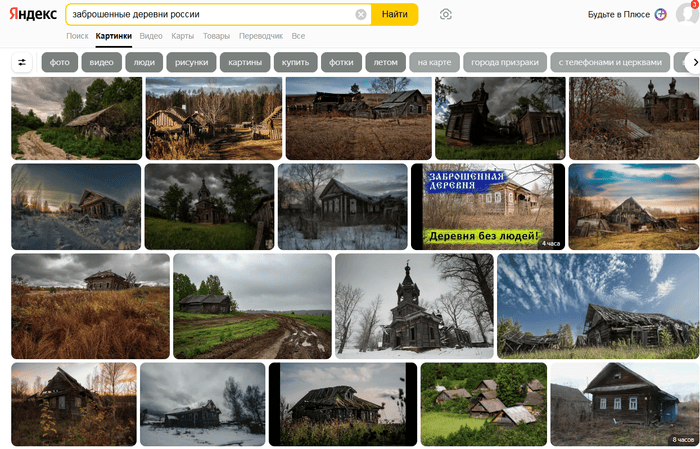Click the Yandex Plus badge icon

[x=660, y=15]
